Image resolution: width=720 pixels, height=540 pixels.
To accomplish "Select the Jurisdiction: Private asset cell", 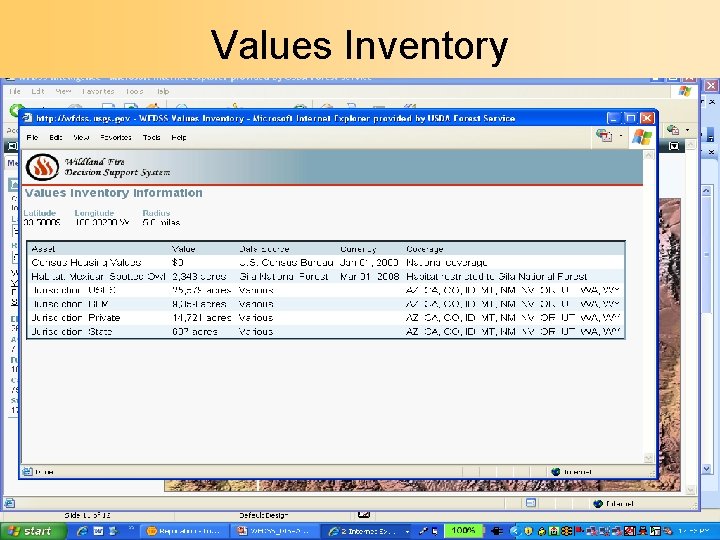I will pos(76,318).
